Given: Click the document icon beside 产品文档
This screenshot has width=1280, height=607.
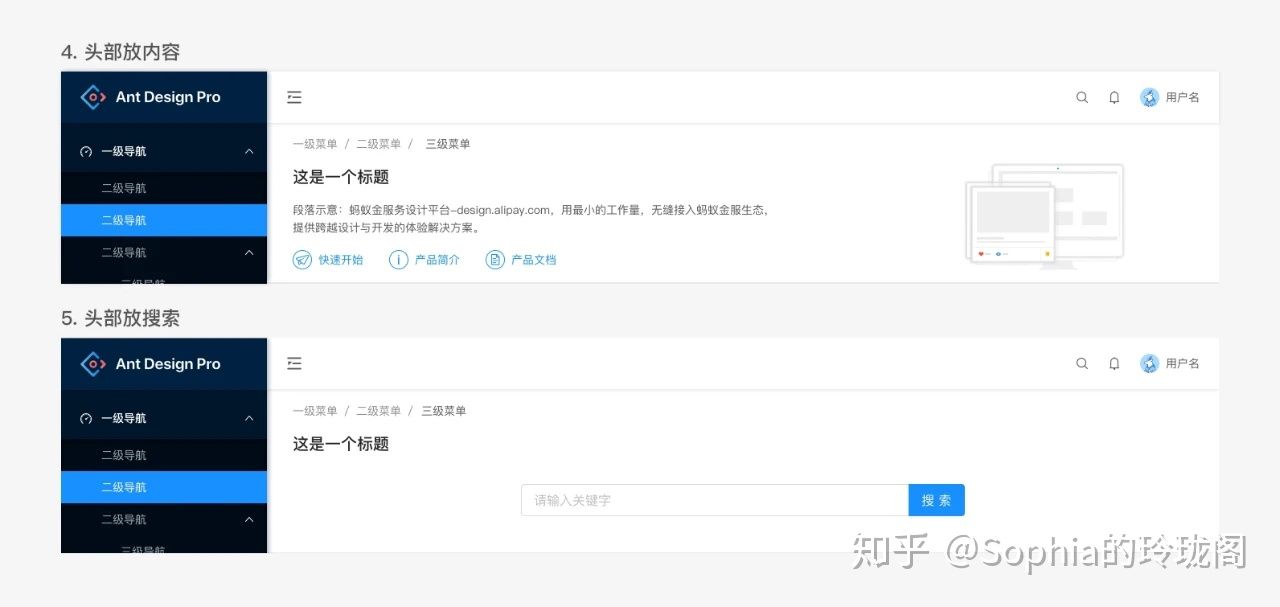Looking at the screenshot, I should (495, 259).
